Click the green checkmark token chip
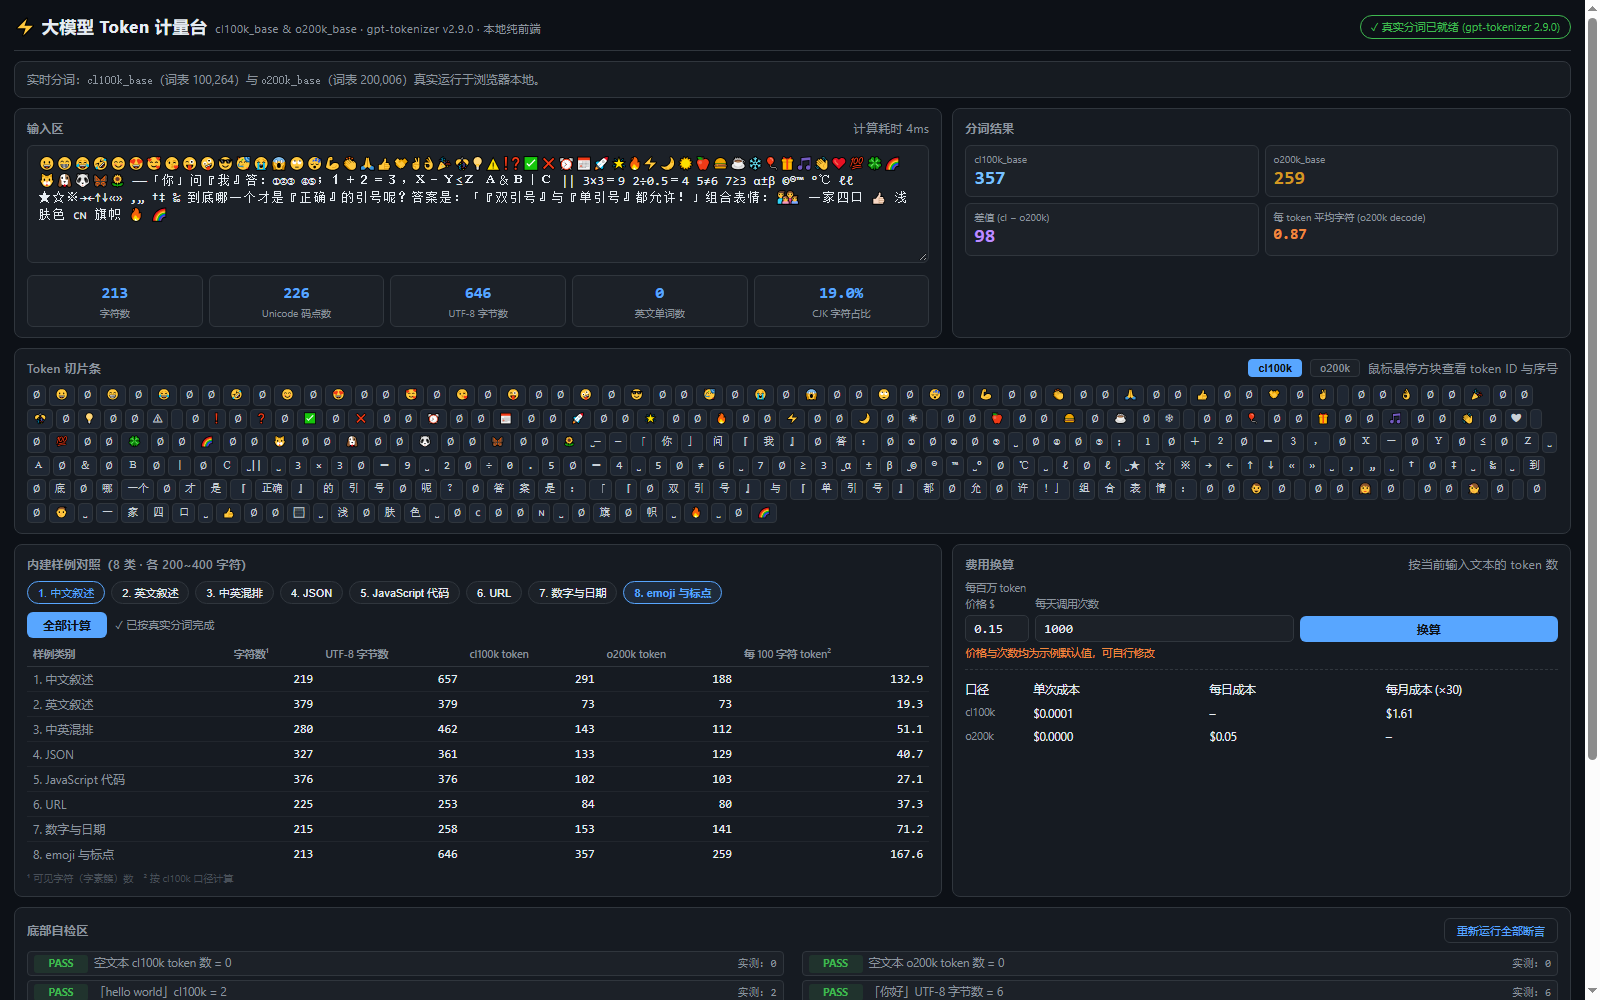Image resolution: width=1600 pixels, height=1000 pixels. pos(310,419)
